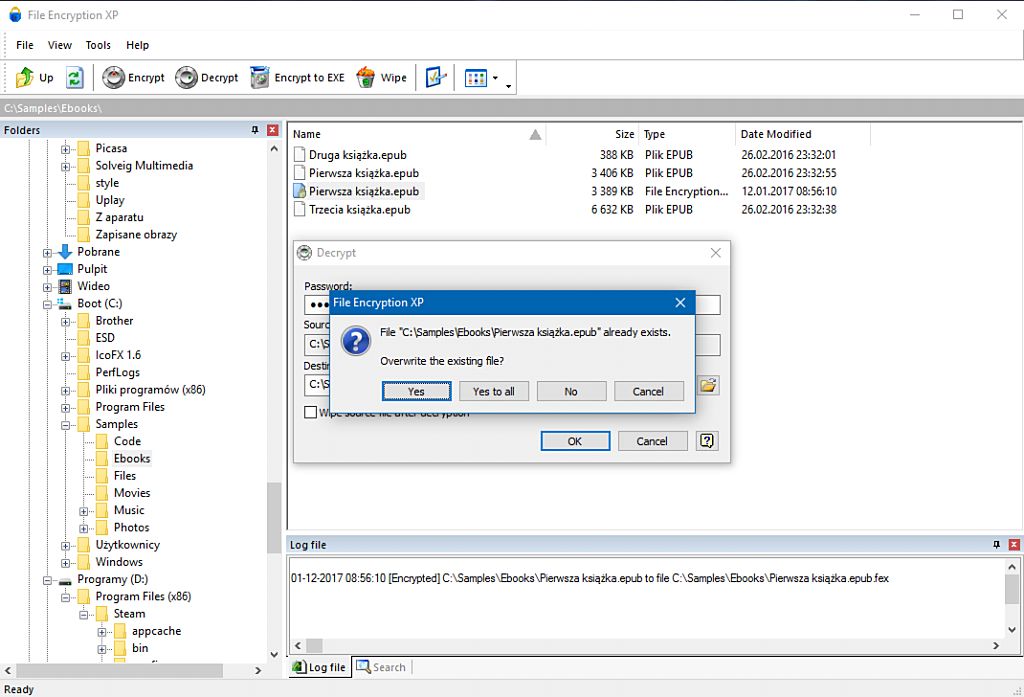Screen dimensions: 1024x697
Task: Pin the Log file panel
Action: pos(997,544)
